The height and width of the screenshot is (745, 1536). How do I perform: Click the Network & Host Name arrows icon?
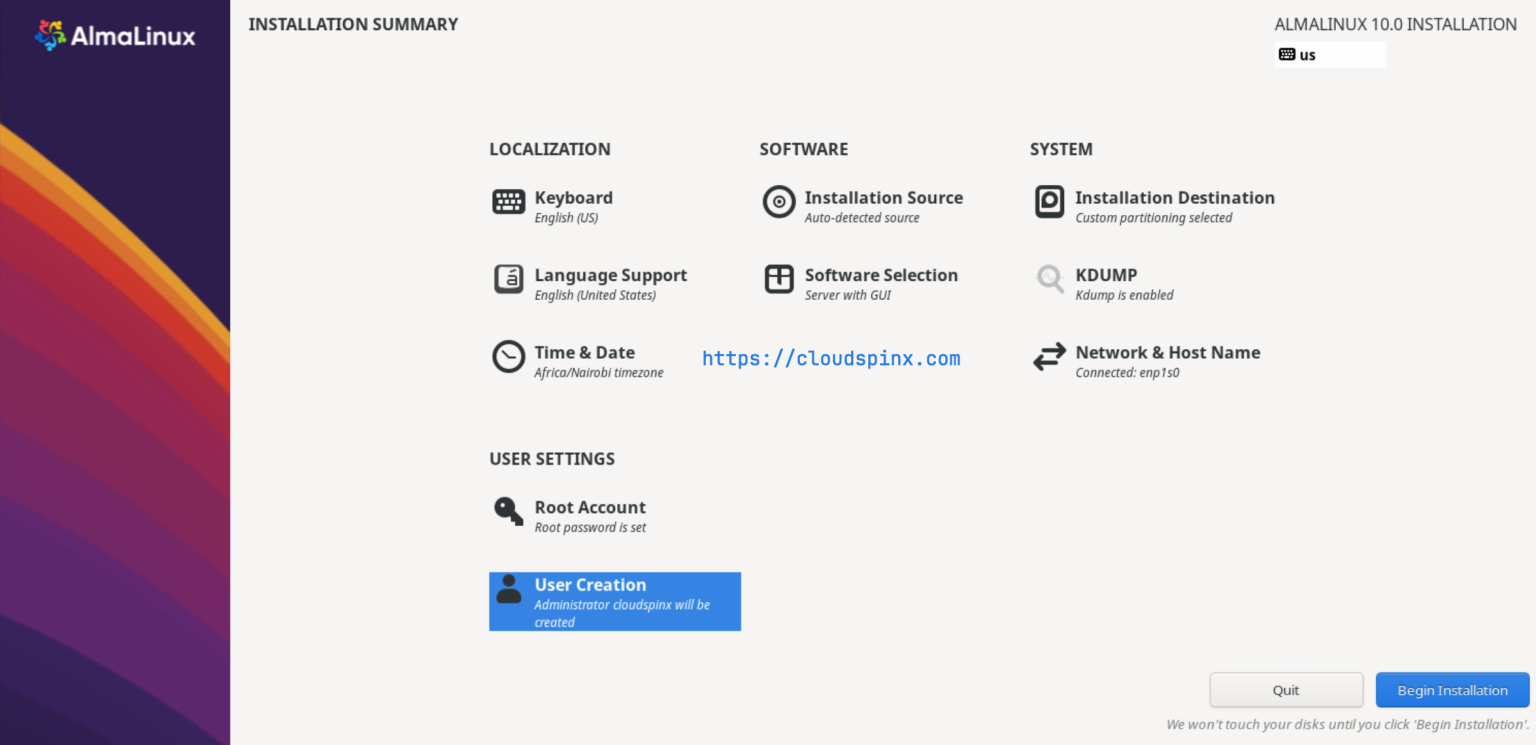1049,357
